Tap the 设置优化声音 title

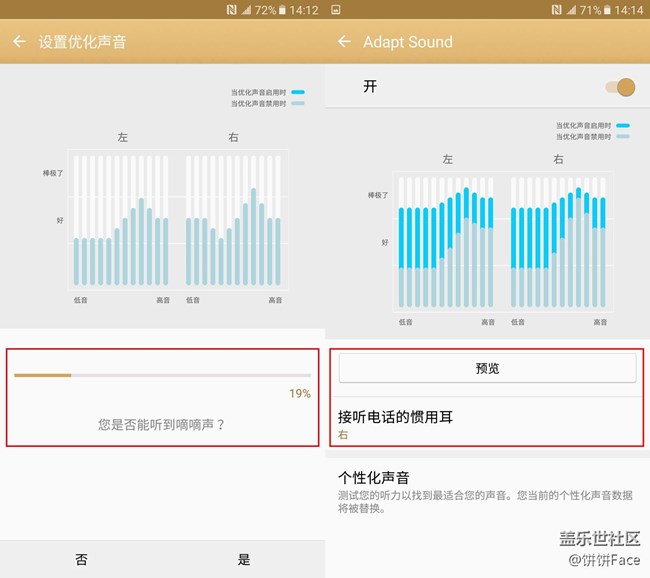[82, 42]
